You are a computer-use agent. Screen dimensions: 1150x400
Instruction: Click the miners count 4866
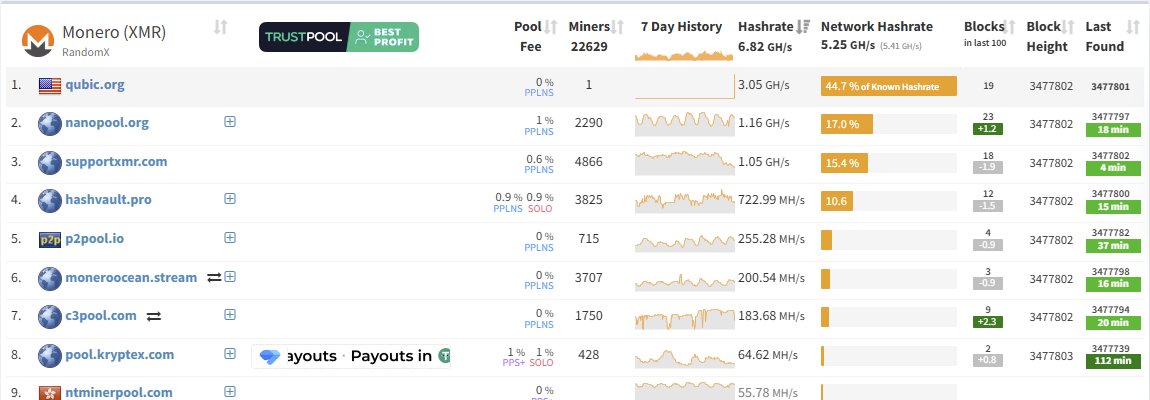[588, 161]
